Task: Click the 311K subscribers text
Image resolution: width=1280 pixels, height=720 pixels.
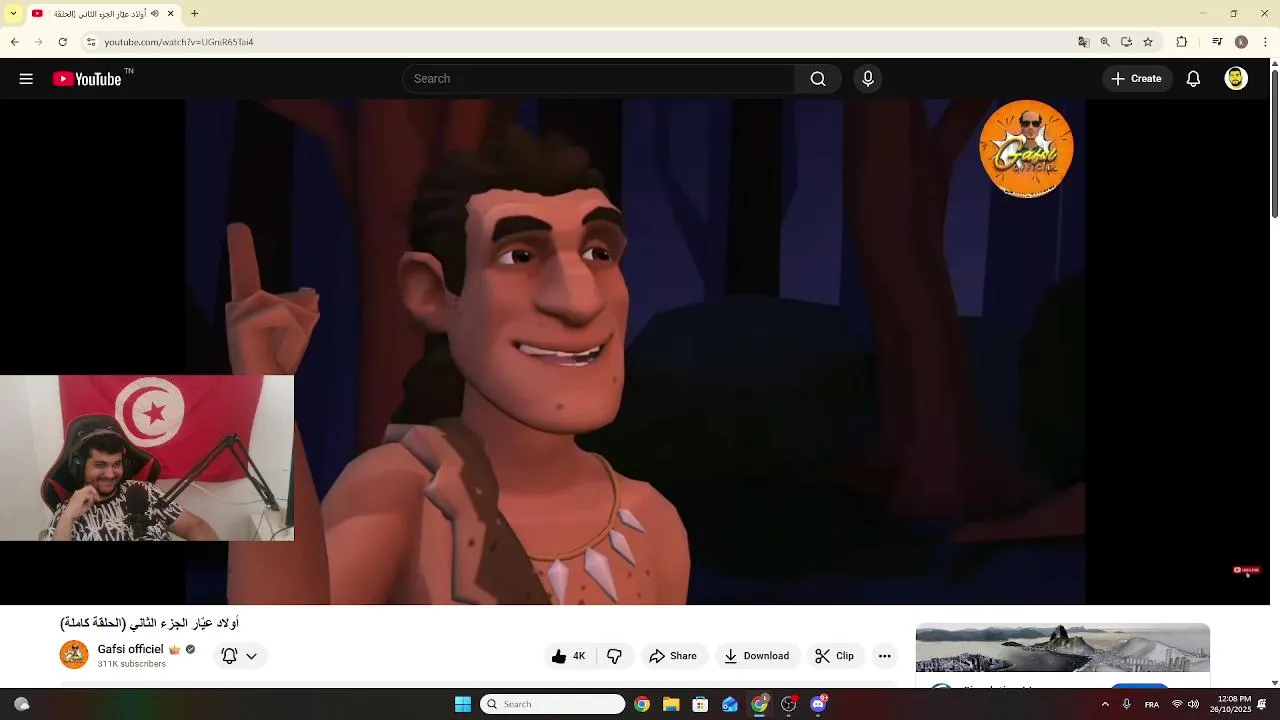Action: pos(131,664)
